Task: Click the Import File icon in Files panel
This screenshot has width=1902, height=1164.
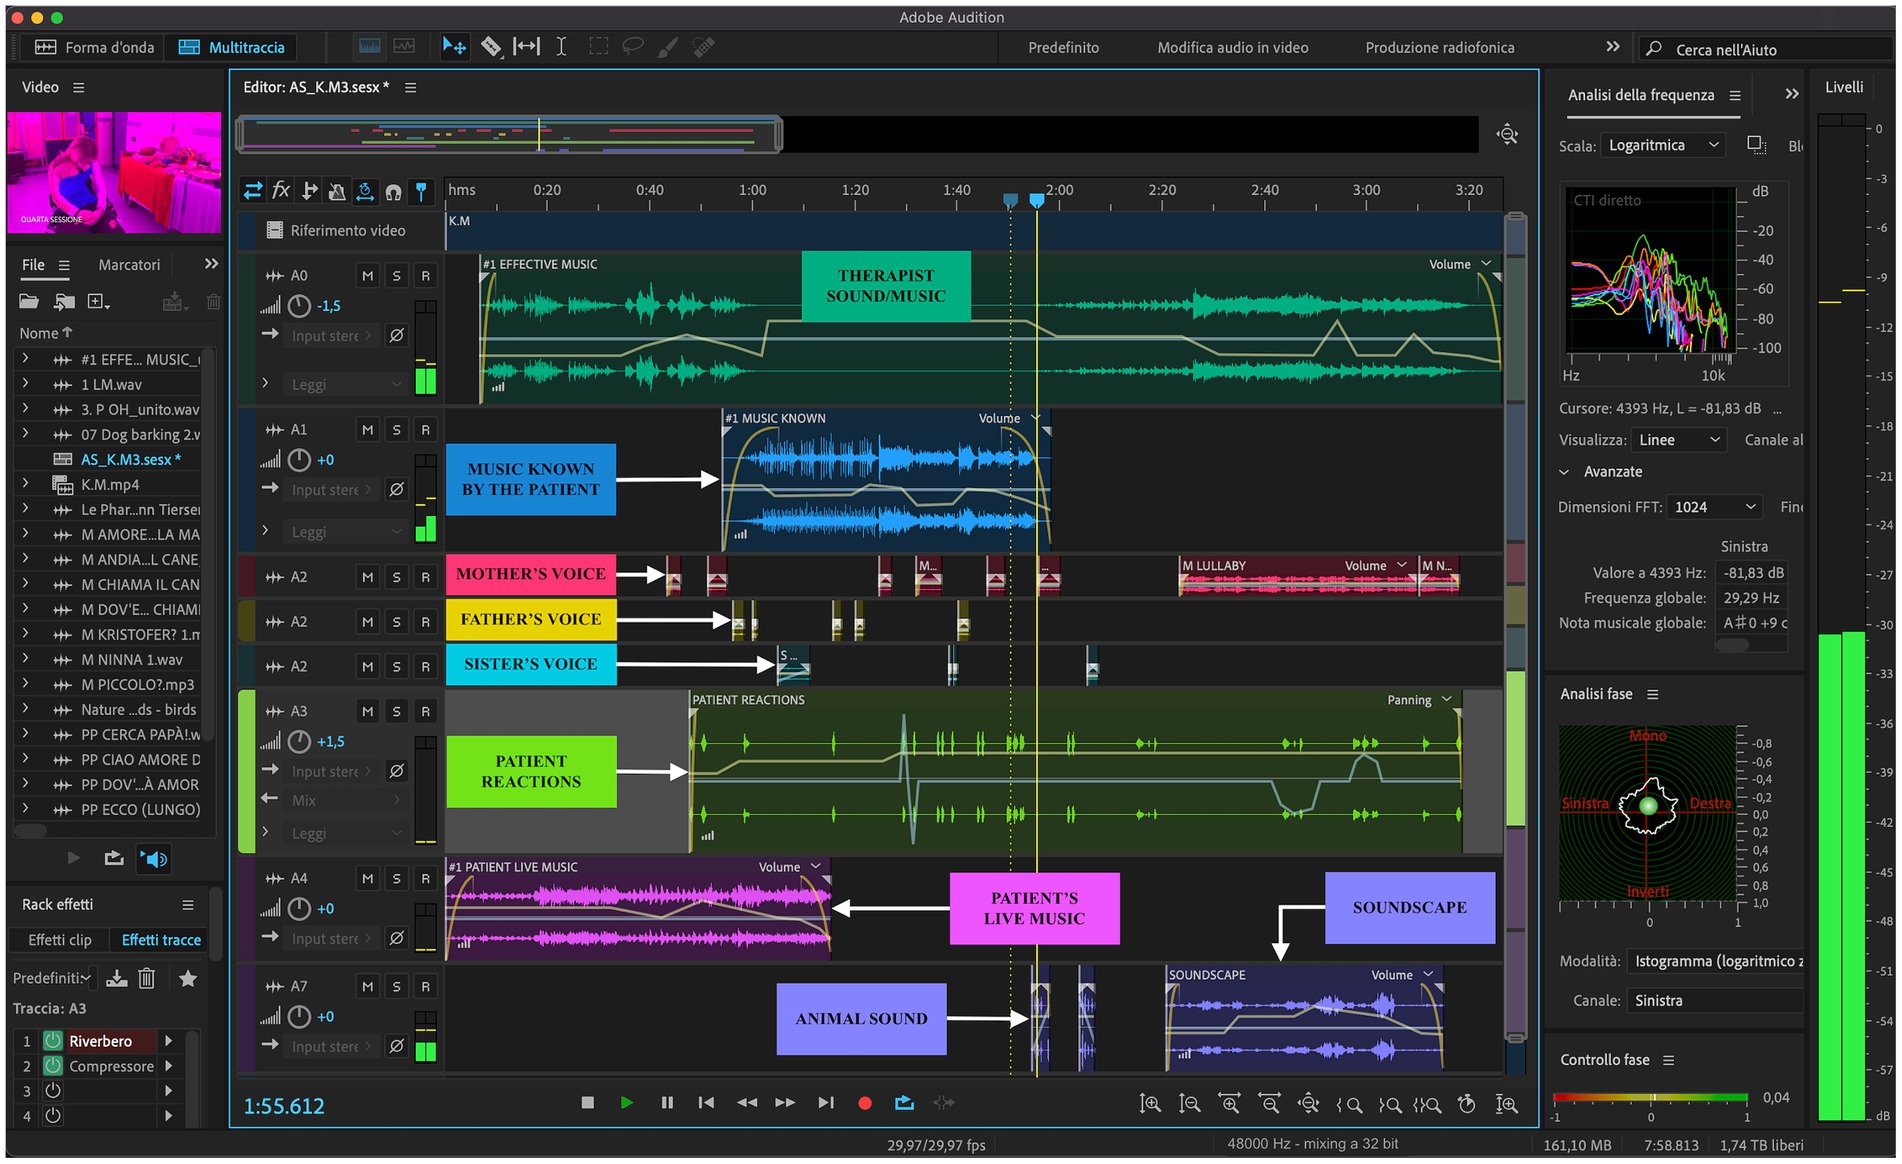Action: tap(64, 301)
